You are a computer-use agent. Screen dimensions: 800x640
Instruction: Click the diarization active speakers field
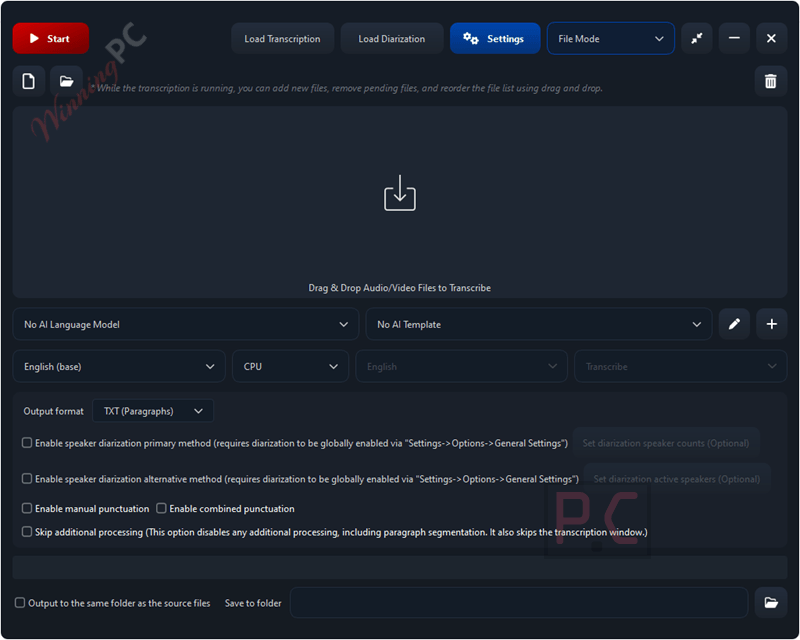pos(677,479)
